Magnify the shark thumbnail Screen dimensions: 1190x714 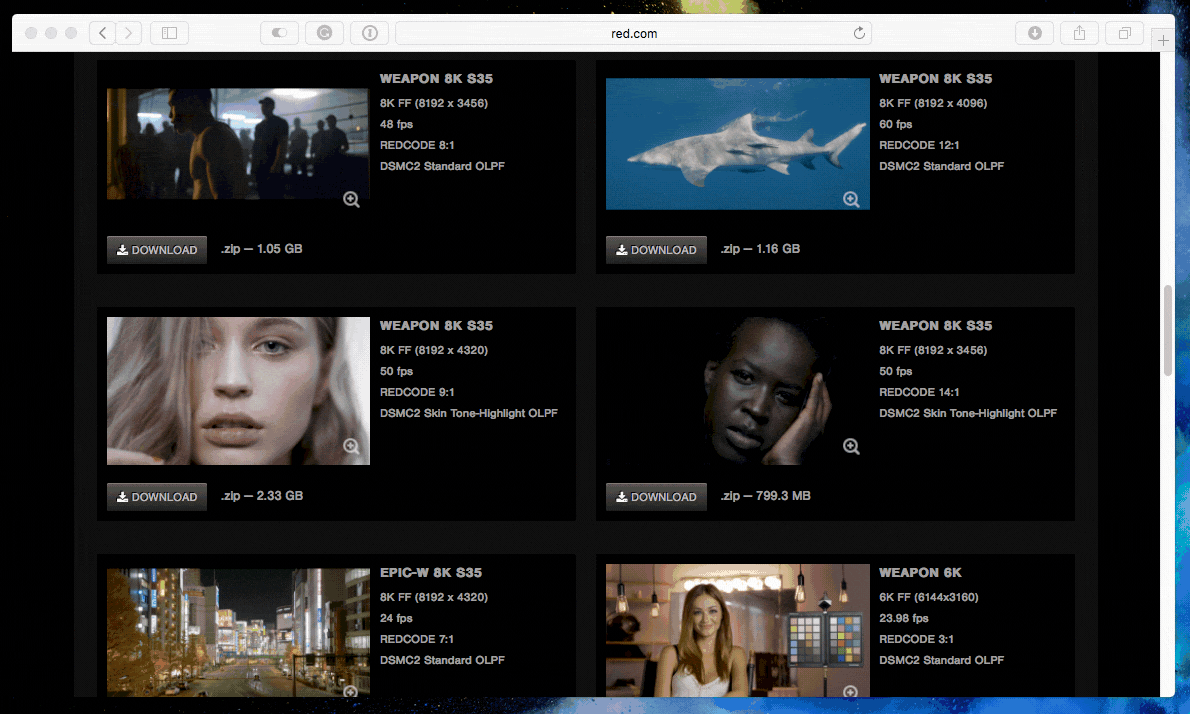coord(852,200)
